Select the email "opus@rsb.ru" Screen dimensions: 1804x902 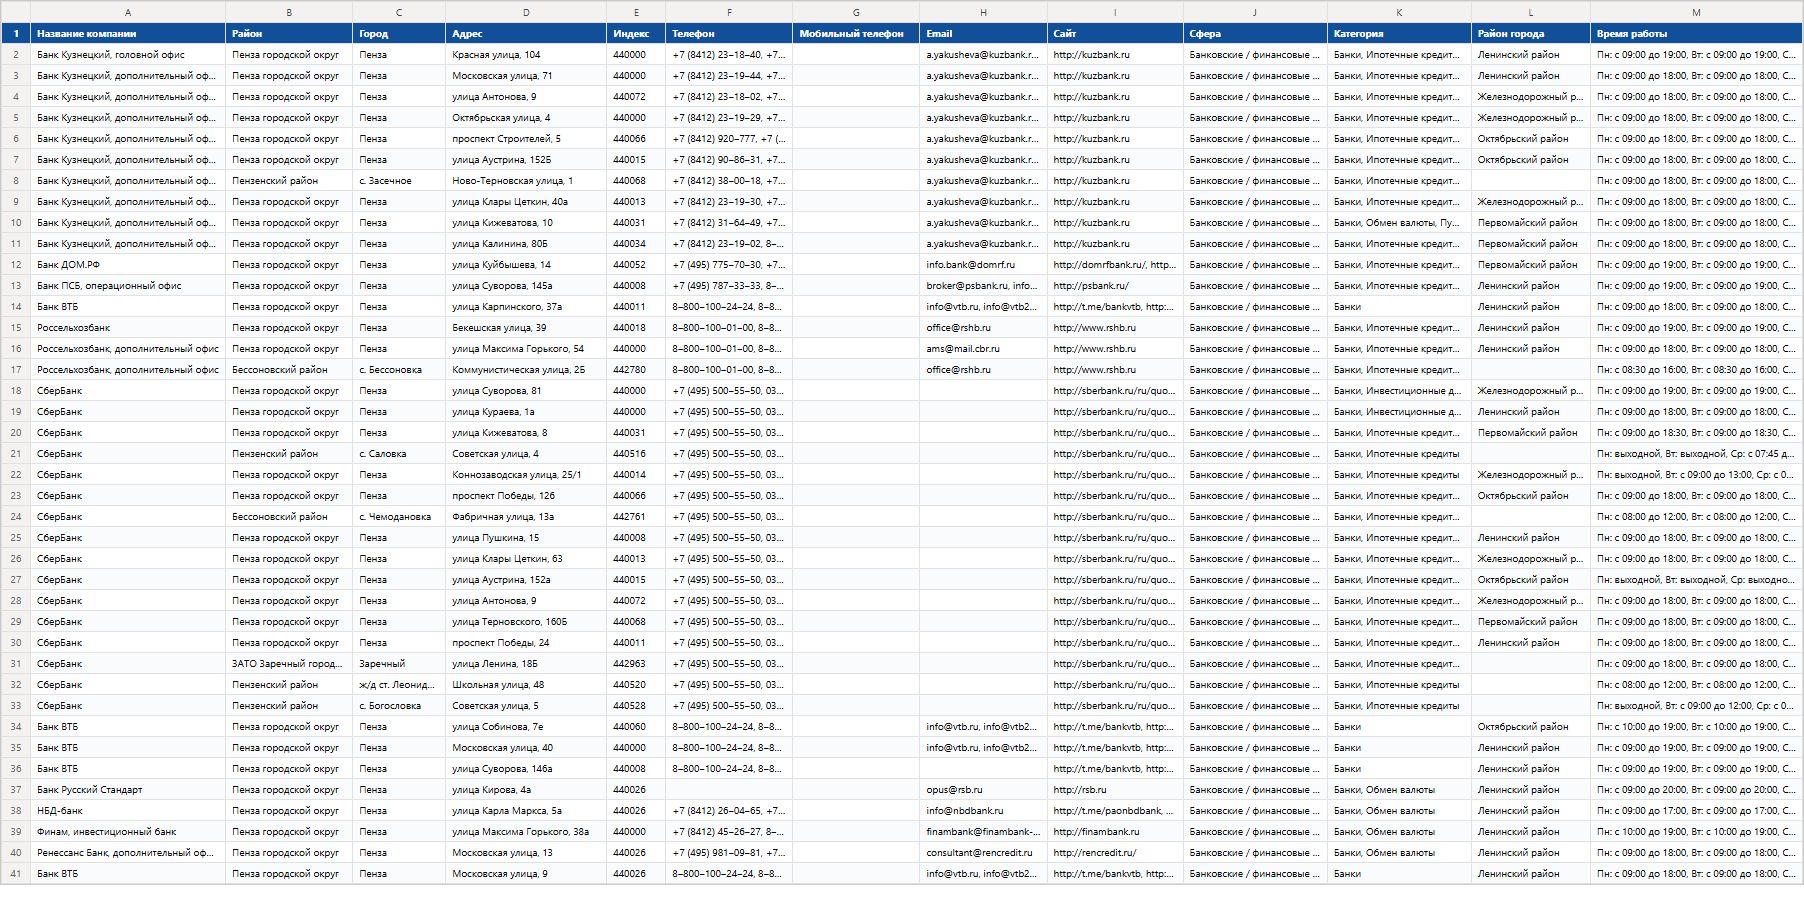(x=983, y=790)
